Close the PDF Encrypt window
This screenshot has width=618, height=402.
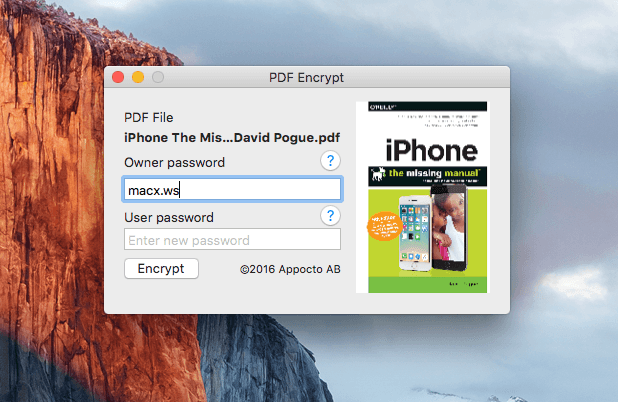pos(118,77)
